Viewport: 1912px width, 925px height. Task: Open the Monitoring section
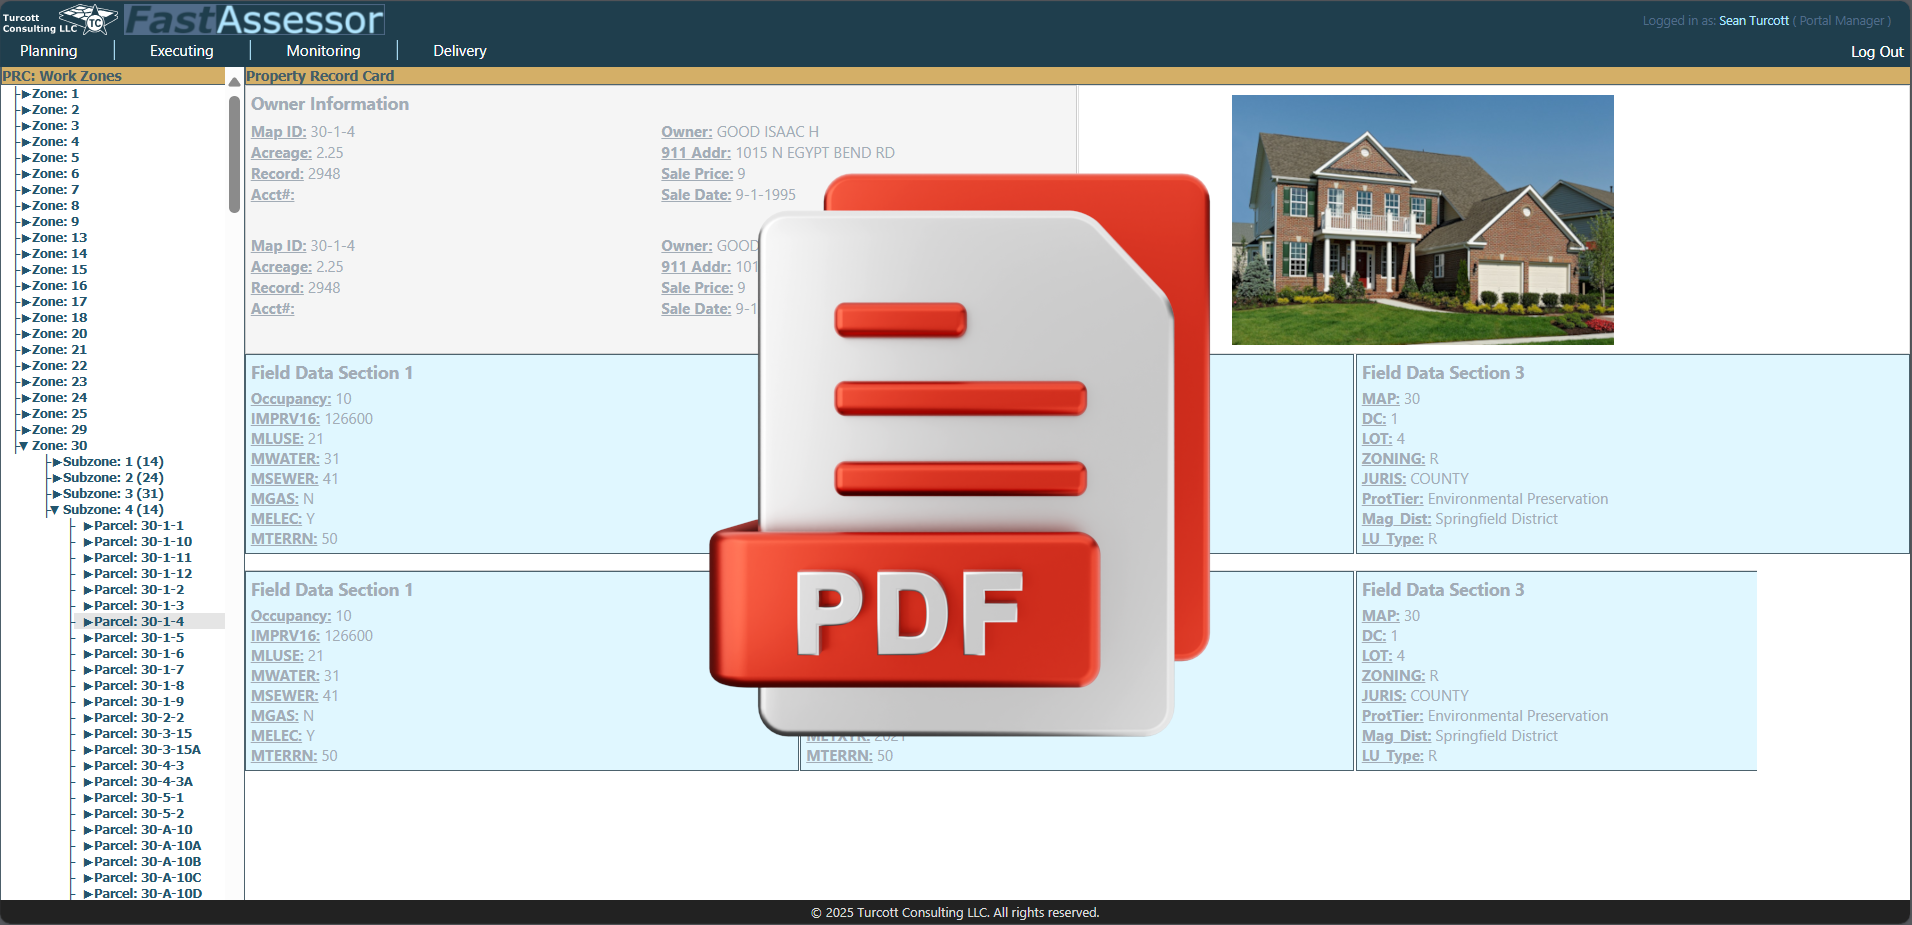pyautogui.click(x=322, y=50)
